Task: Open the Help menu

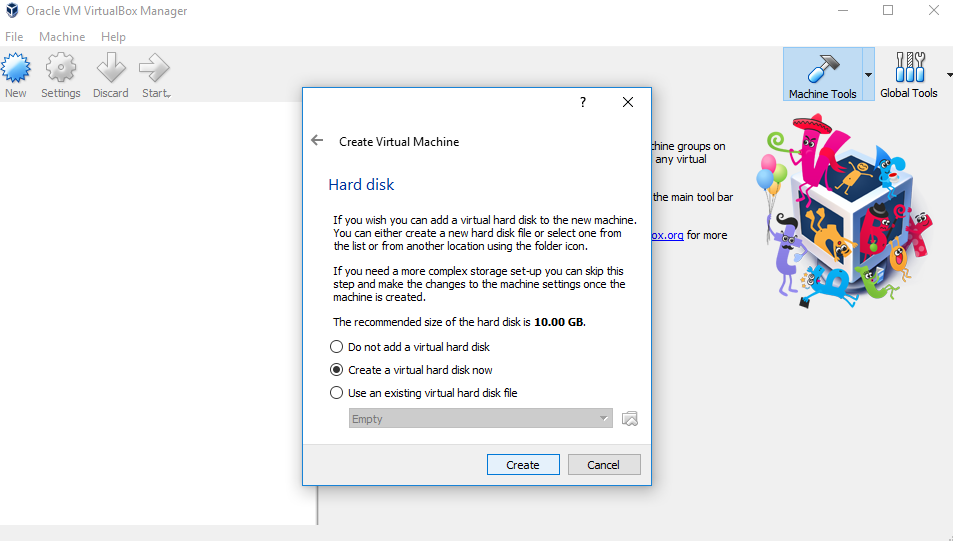Action: pos(113,36)
